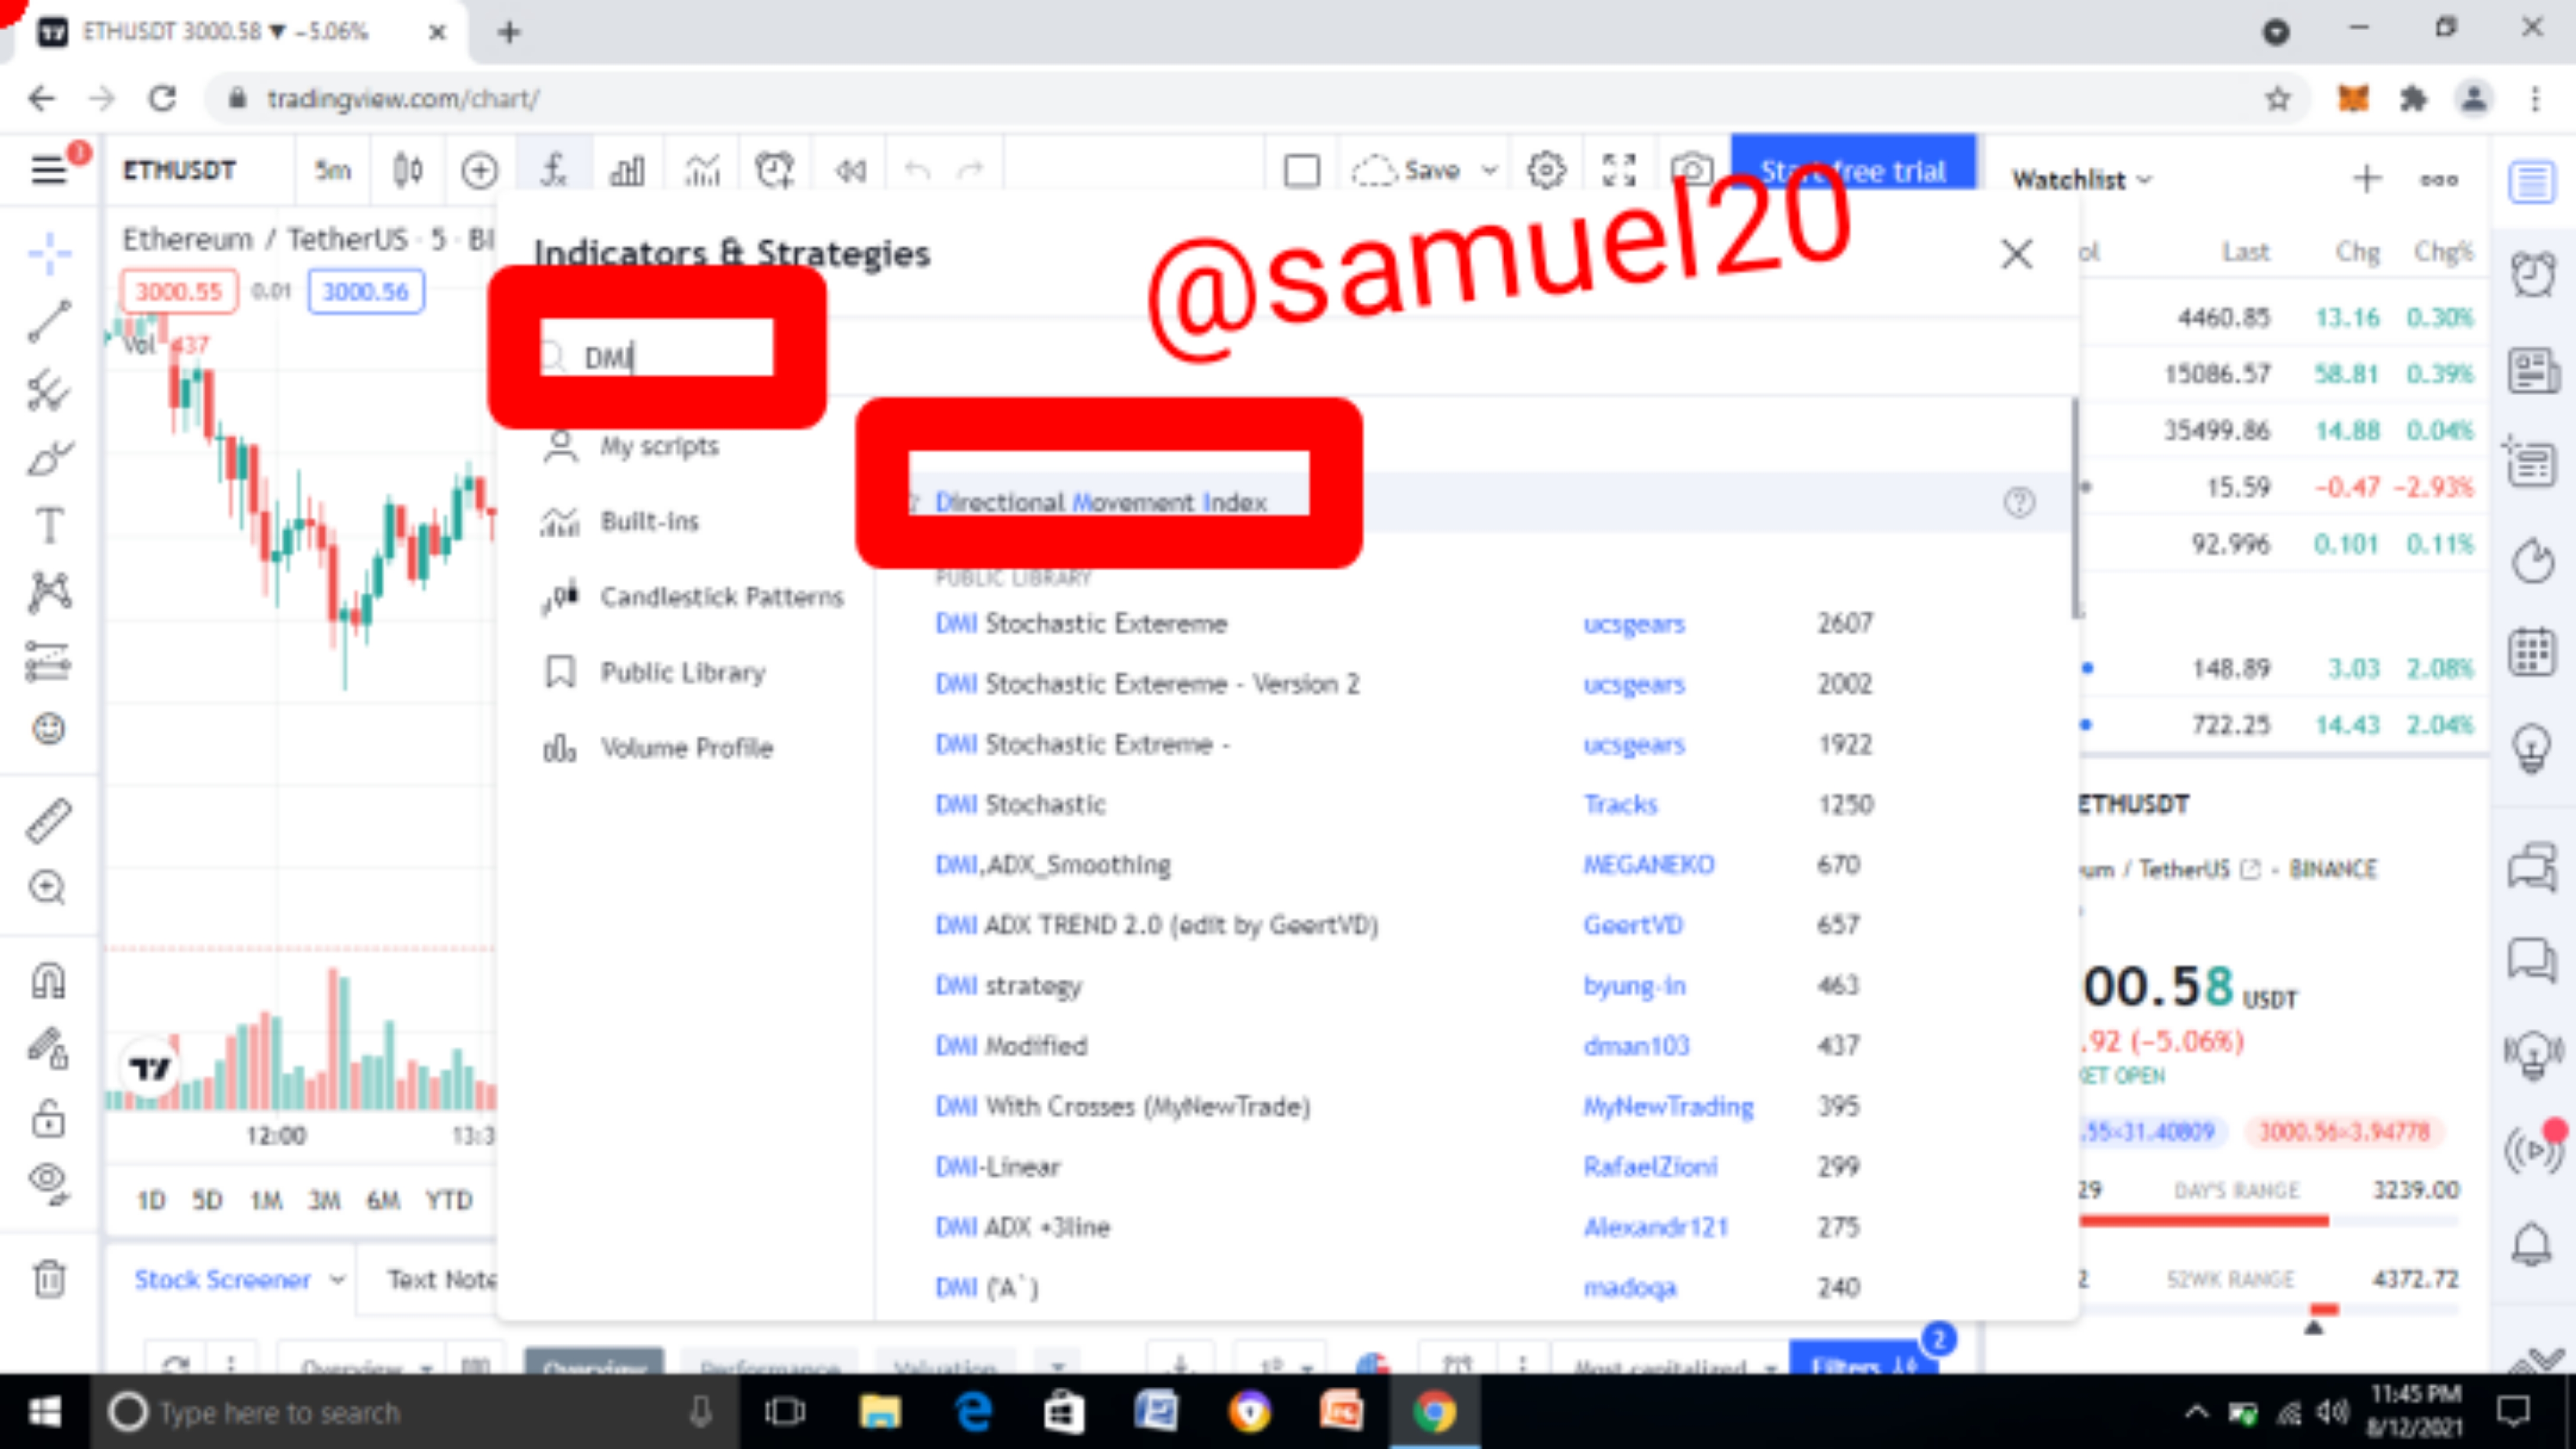Click the Windows Start button

(x=45, y=1412)
